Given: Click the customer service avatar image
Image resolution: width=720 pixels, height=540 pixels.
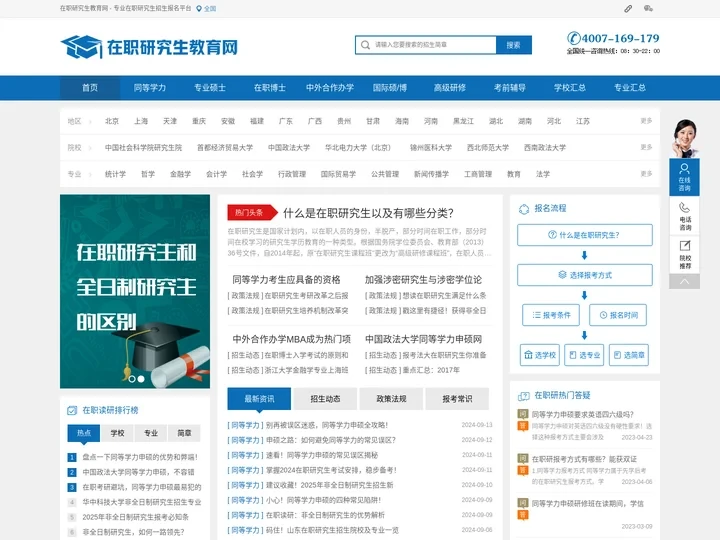Looking at the screenshot, I should [x=684, y=138].
